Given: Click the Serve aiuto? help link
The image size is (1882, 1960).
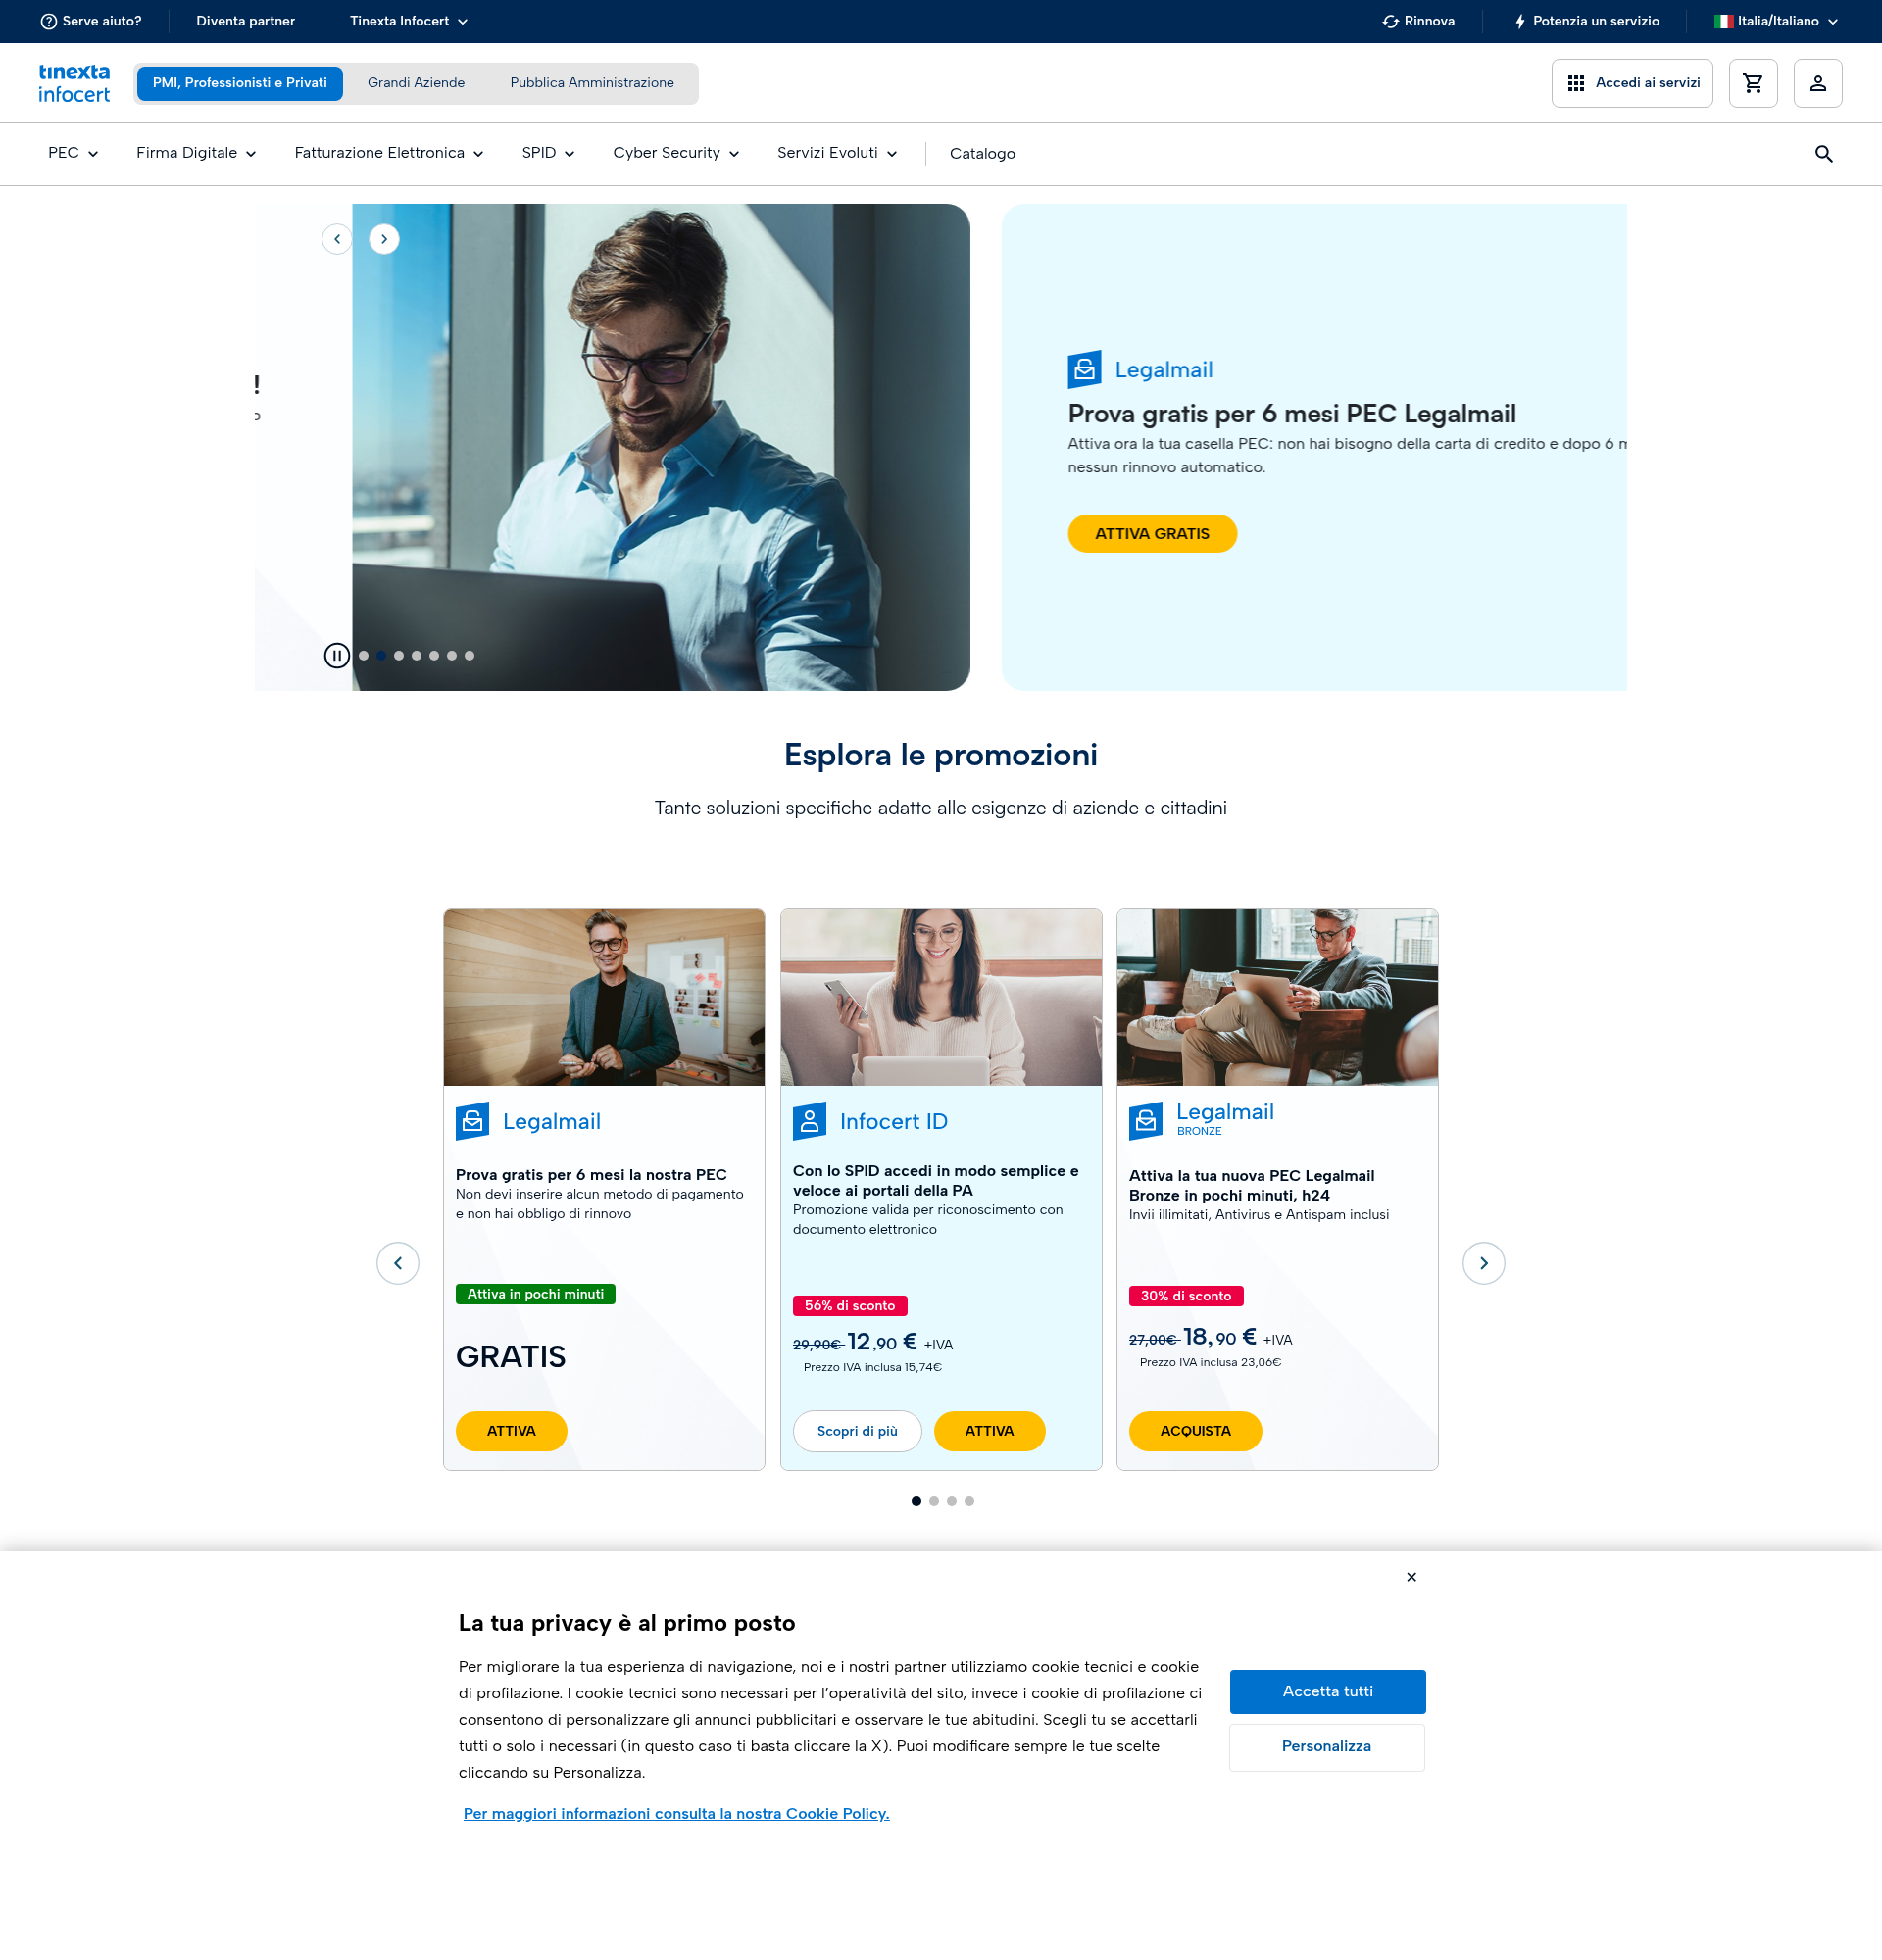Looking at the screenshot, I should (91, 21).
